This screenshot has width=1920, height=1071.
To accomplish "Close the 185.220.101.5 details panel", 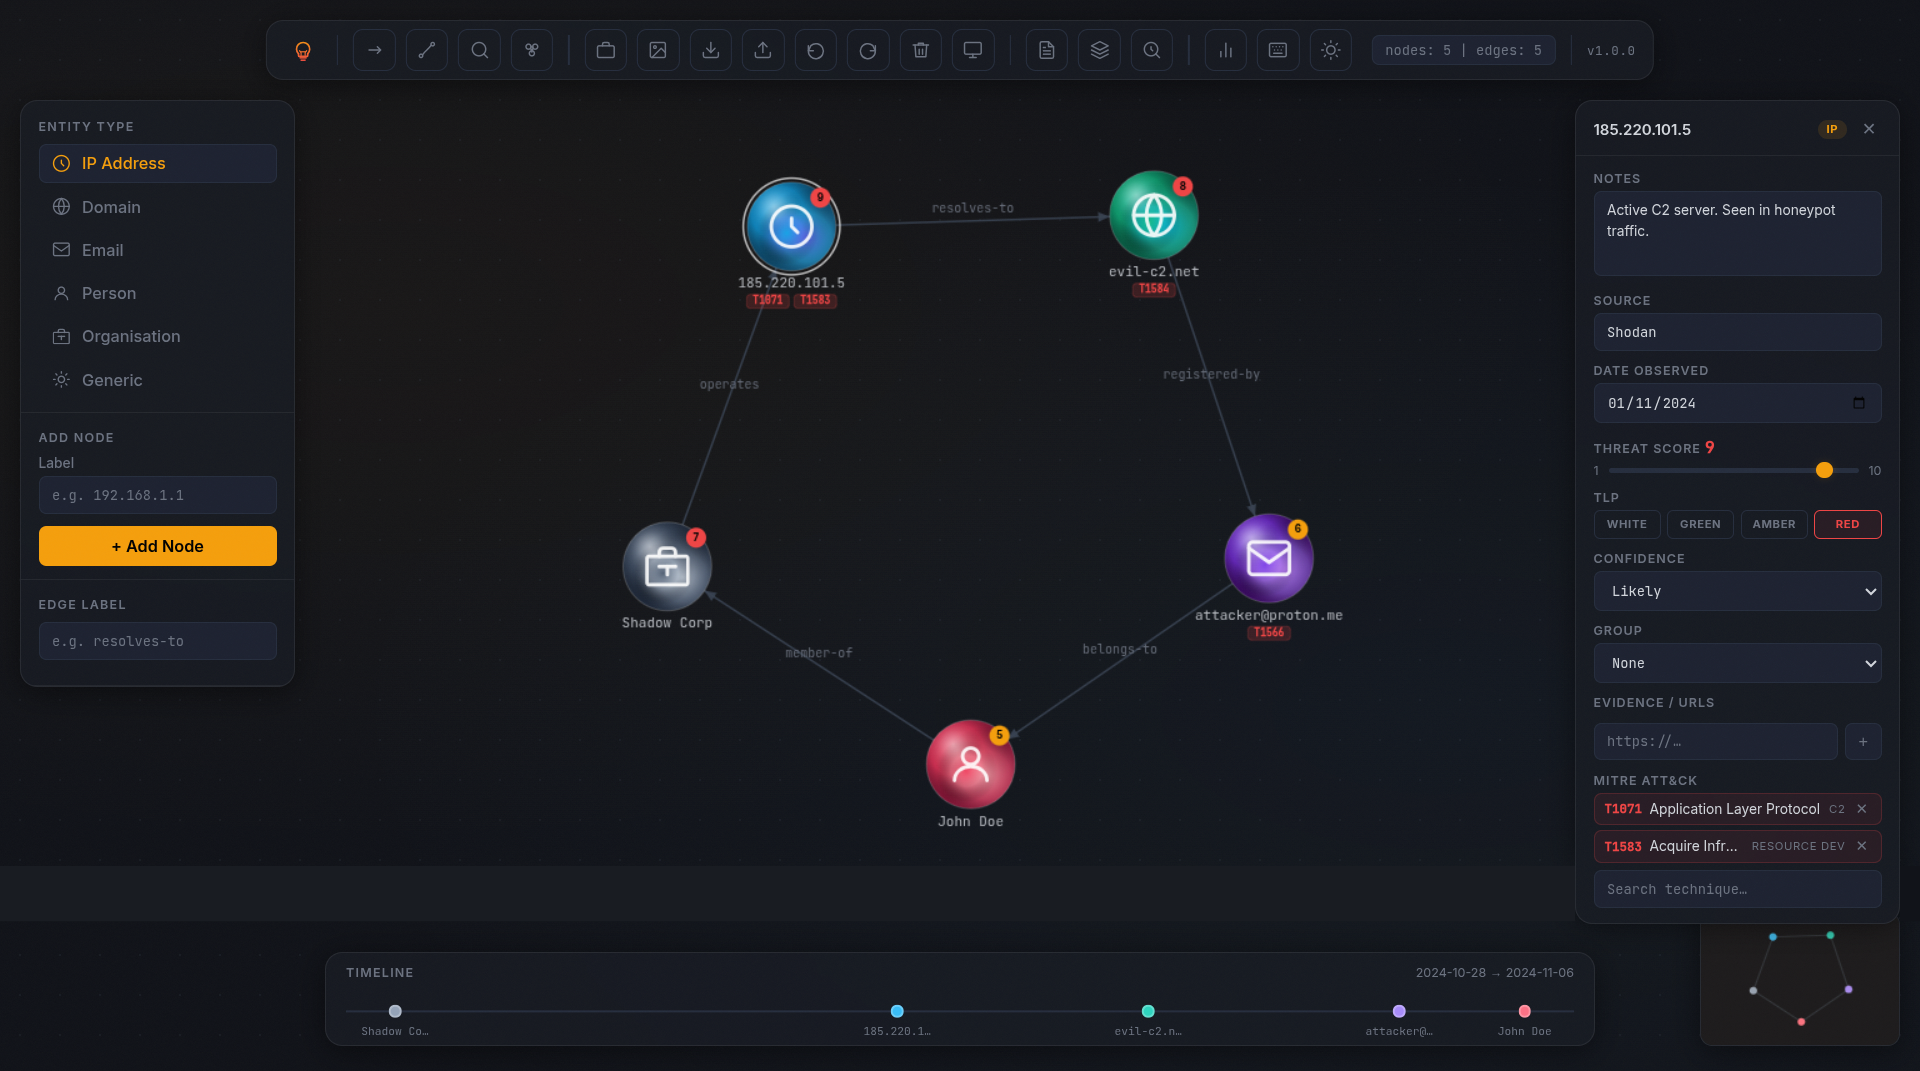I will click(1869, 129).
